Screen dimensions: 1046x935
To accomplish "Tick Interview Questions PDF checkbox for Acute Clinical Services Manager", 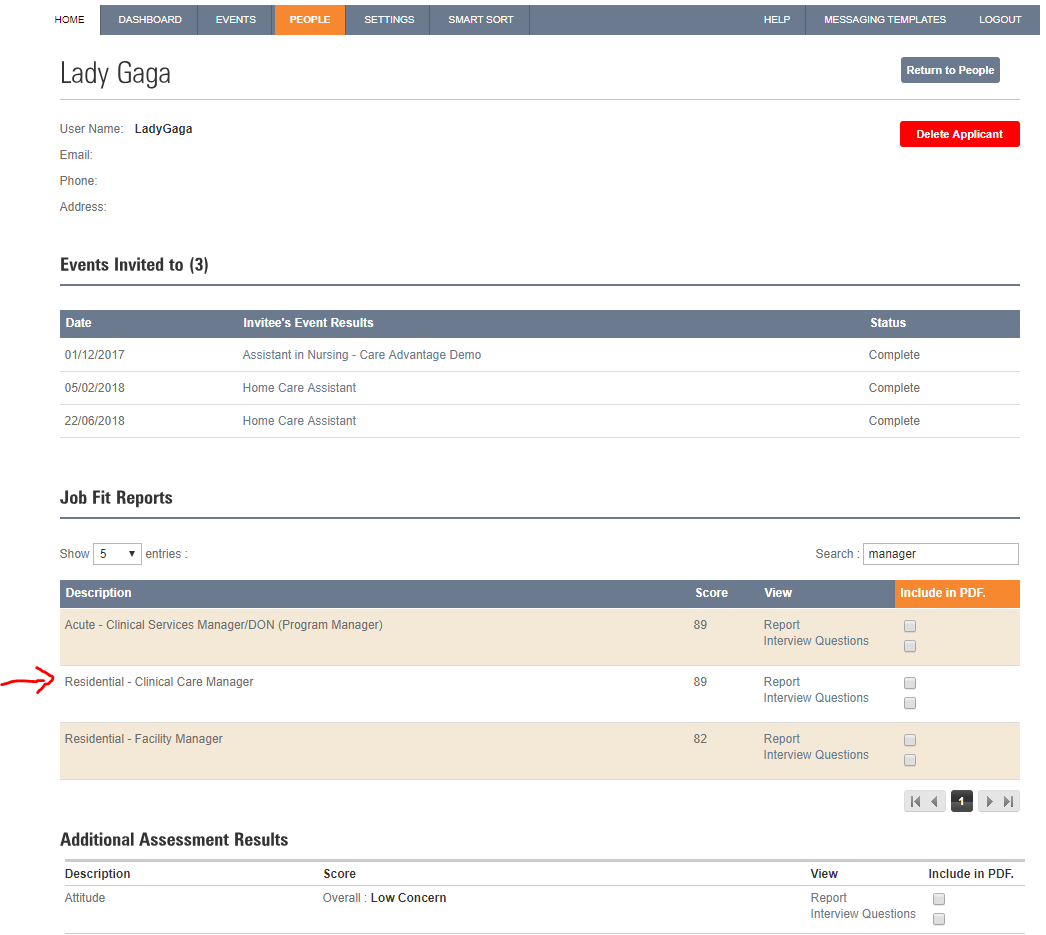I will (x=909, y=646).
